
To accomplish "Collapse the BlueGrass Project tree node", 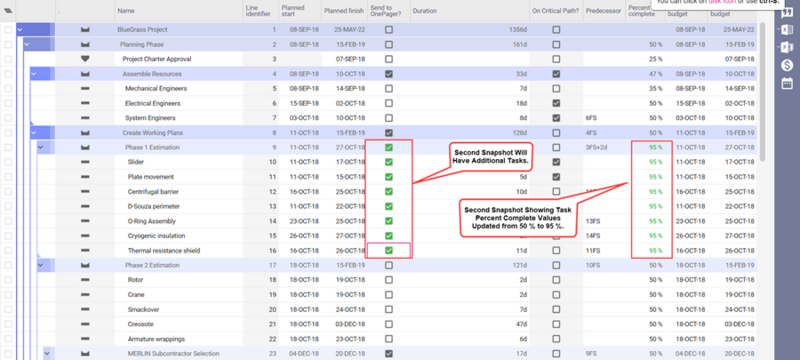I will click(20, 30).
